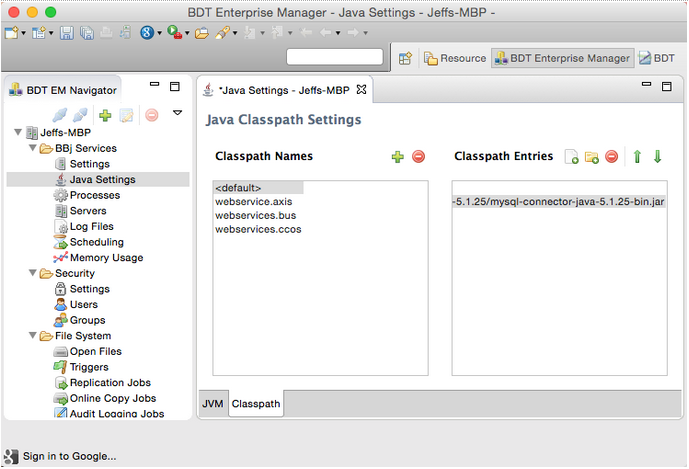Add a new classpath name

(398, 156)
